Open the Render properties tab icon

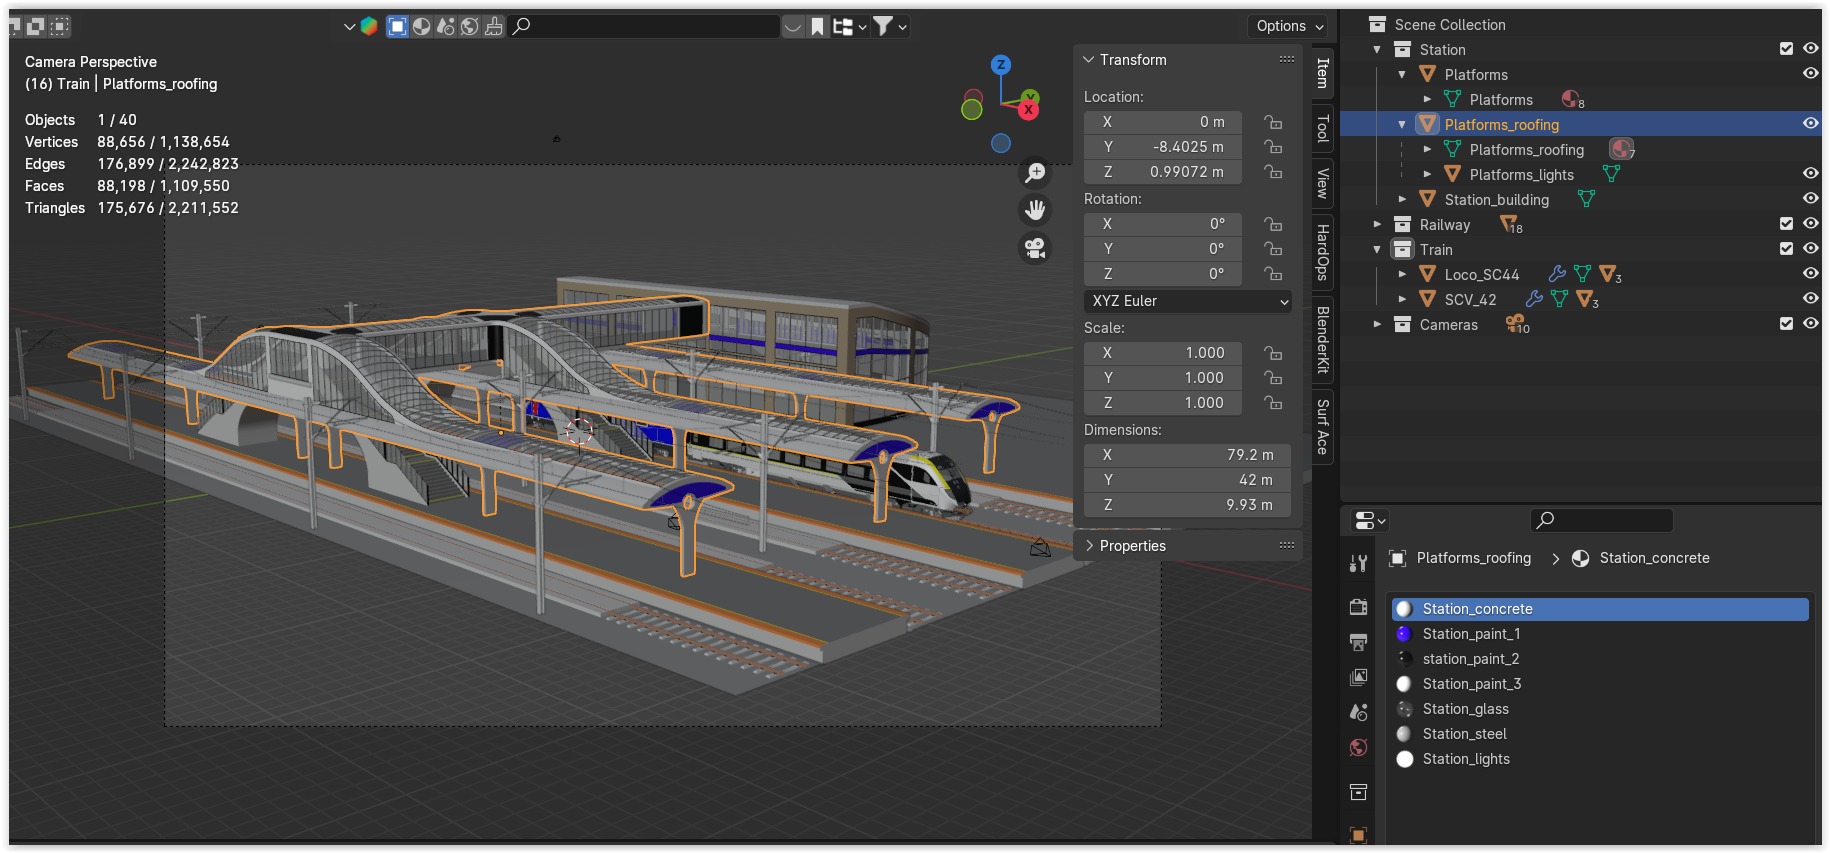tap(1358, 607)
